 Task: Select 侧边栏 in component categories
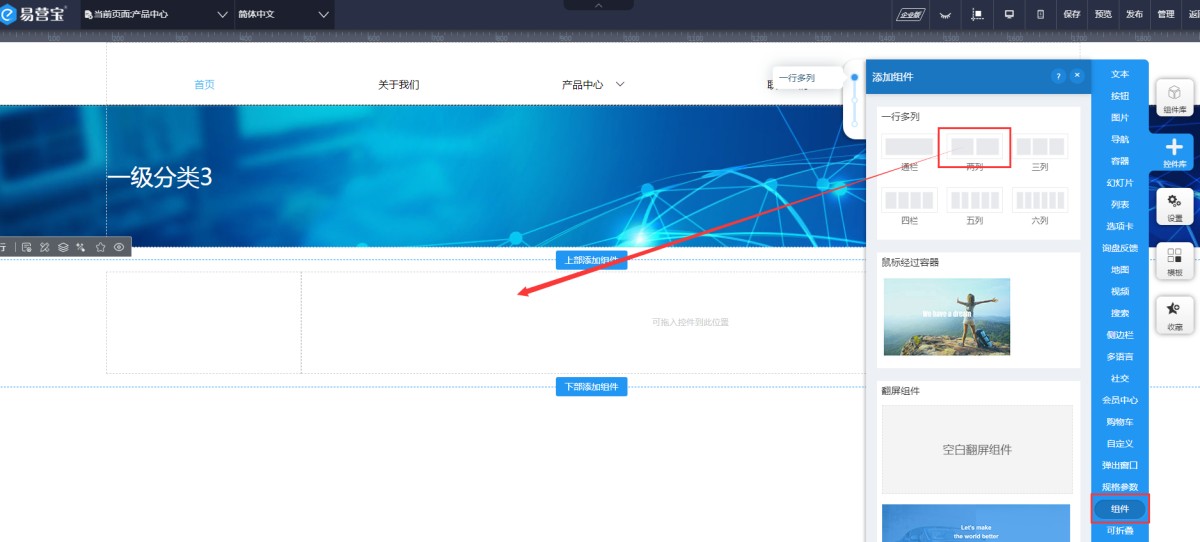1120,335
